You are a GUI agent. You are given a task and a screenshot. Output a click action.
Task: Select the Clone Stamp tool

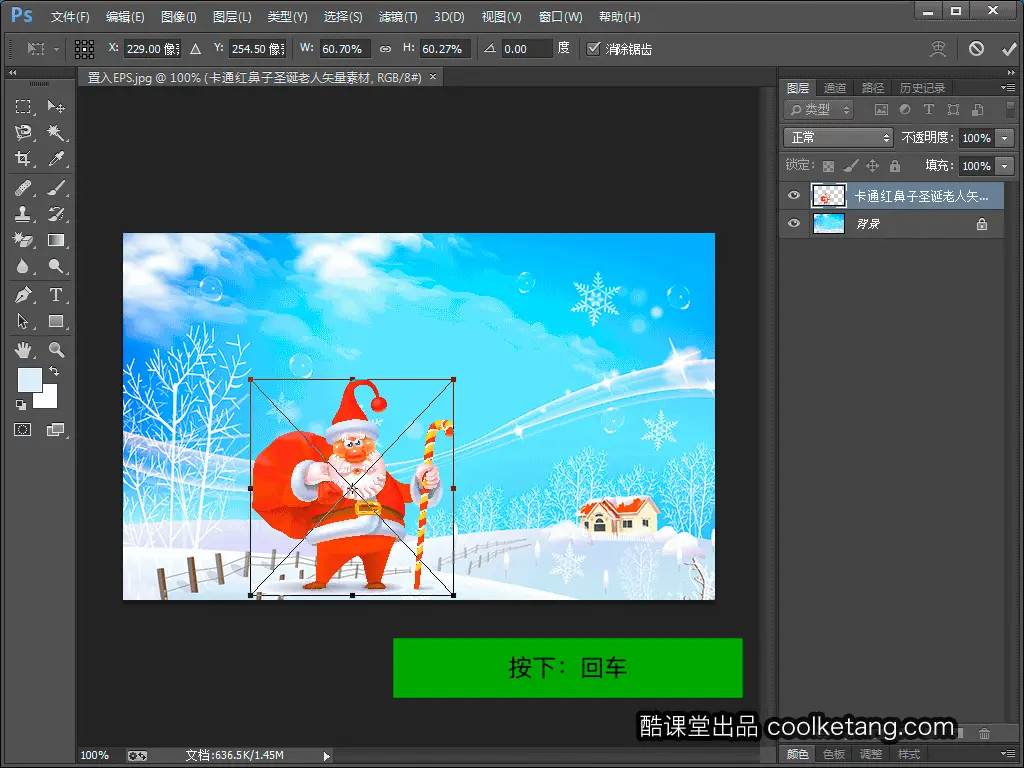coord(23,214)
